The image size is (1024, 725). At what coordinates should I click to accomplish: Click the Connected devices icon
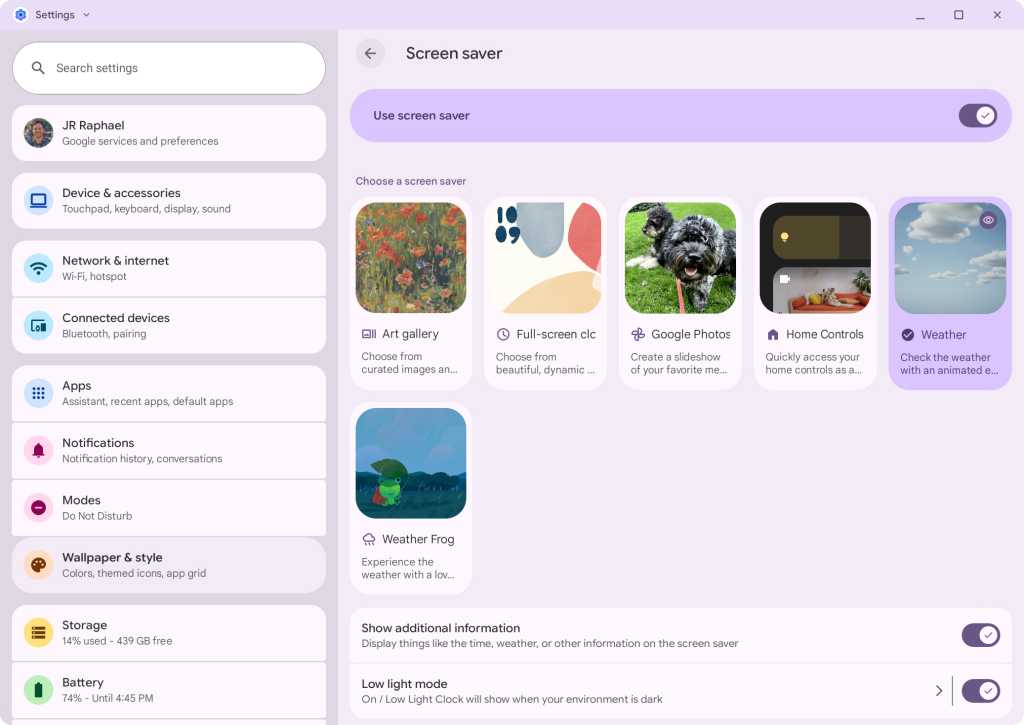(39, 325)
